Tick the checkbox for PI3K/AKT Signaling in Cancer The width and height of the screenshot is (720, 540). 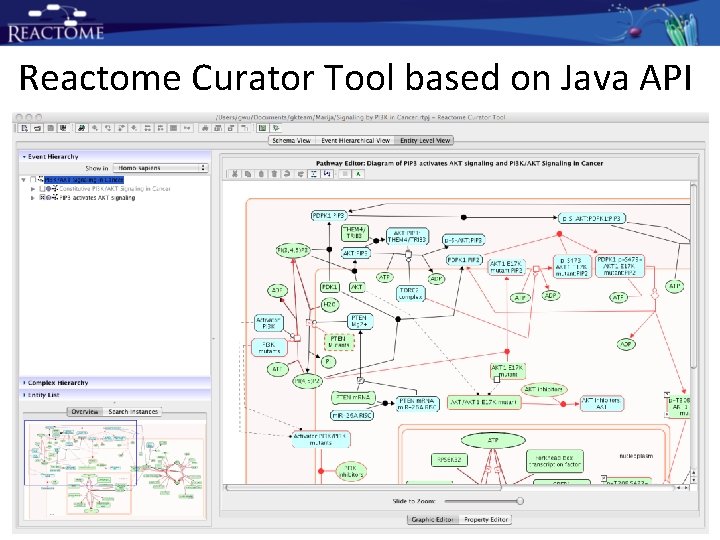point(33,180)
